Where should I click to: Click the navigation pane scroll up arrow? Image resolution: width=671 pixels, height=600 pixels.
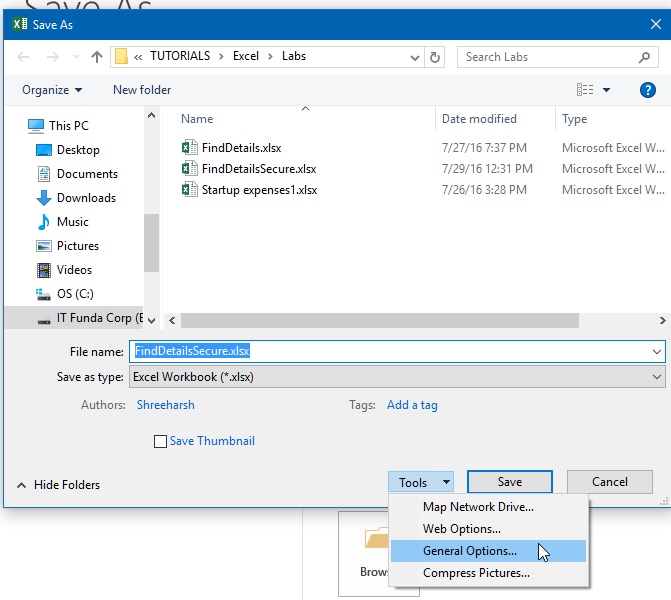[151, 115]
